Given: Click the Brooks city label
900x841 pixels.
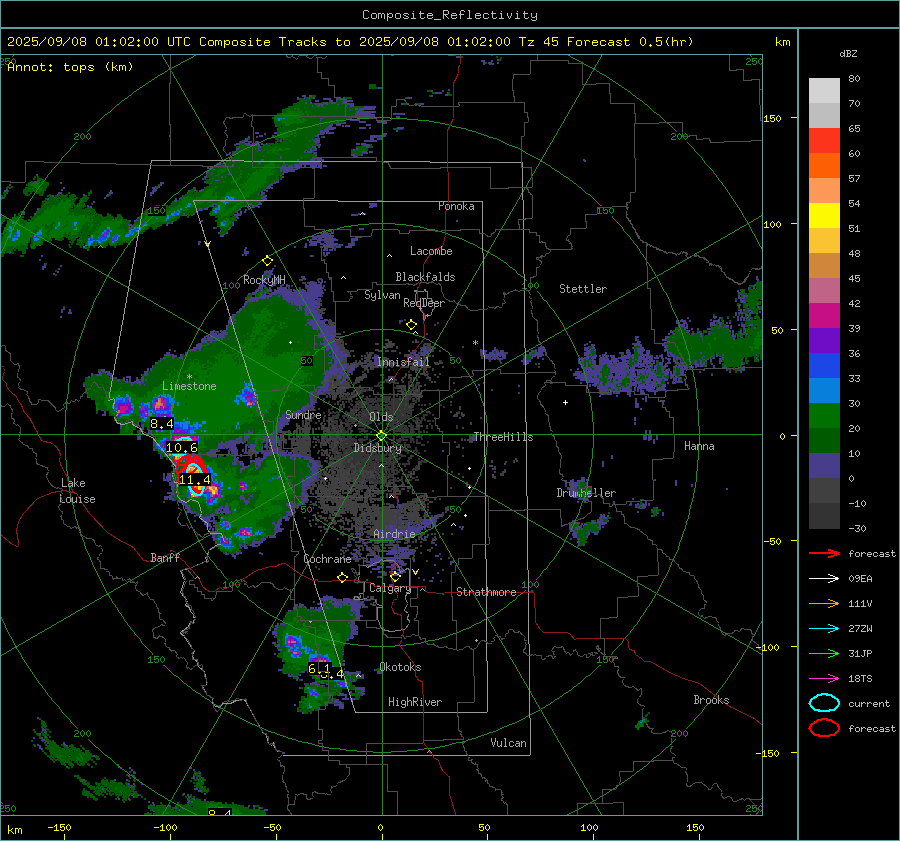Looking at the screenshot, I should [x=711, y=700].
